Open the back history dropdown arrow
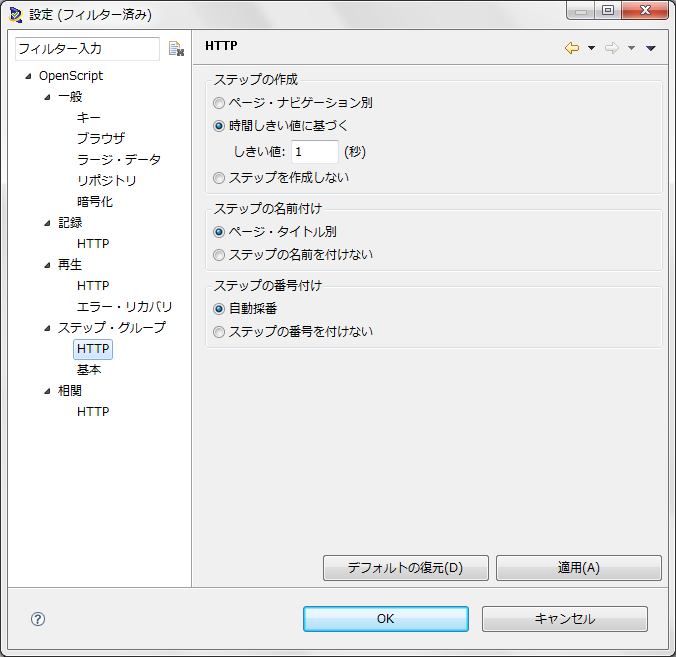The height and width of the screenshot is (657, 676). 592,48
